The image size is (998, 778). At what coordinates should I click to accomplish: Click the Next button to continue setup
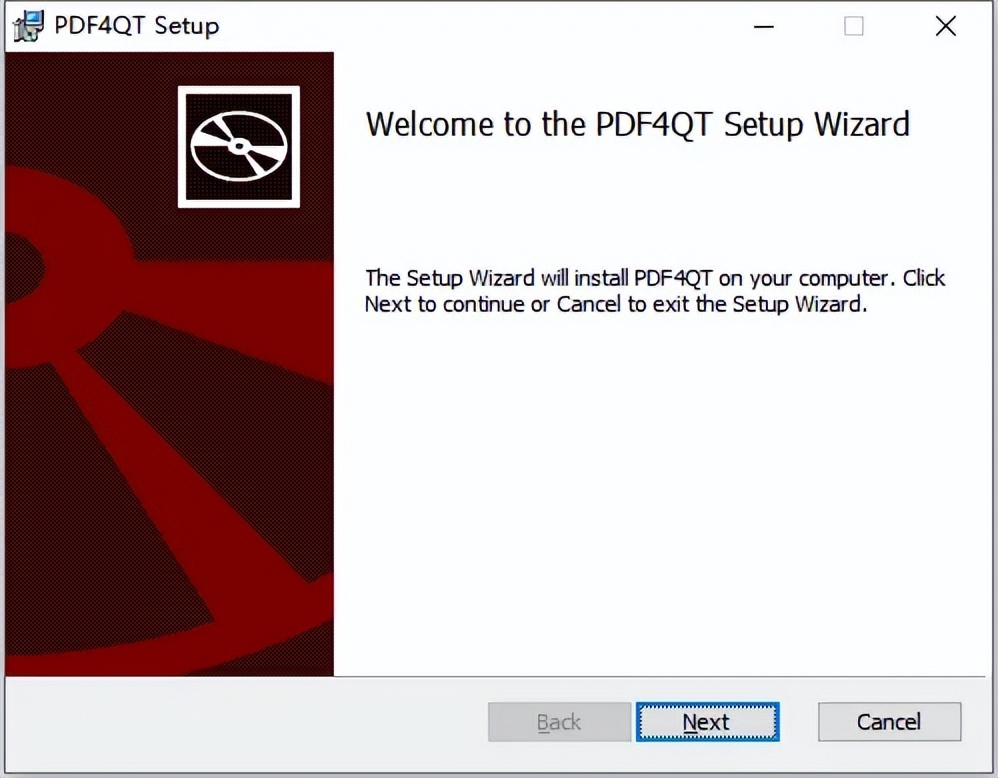click(x=707, y=722)
